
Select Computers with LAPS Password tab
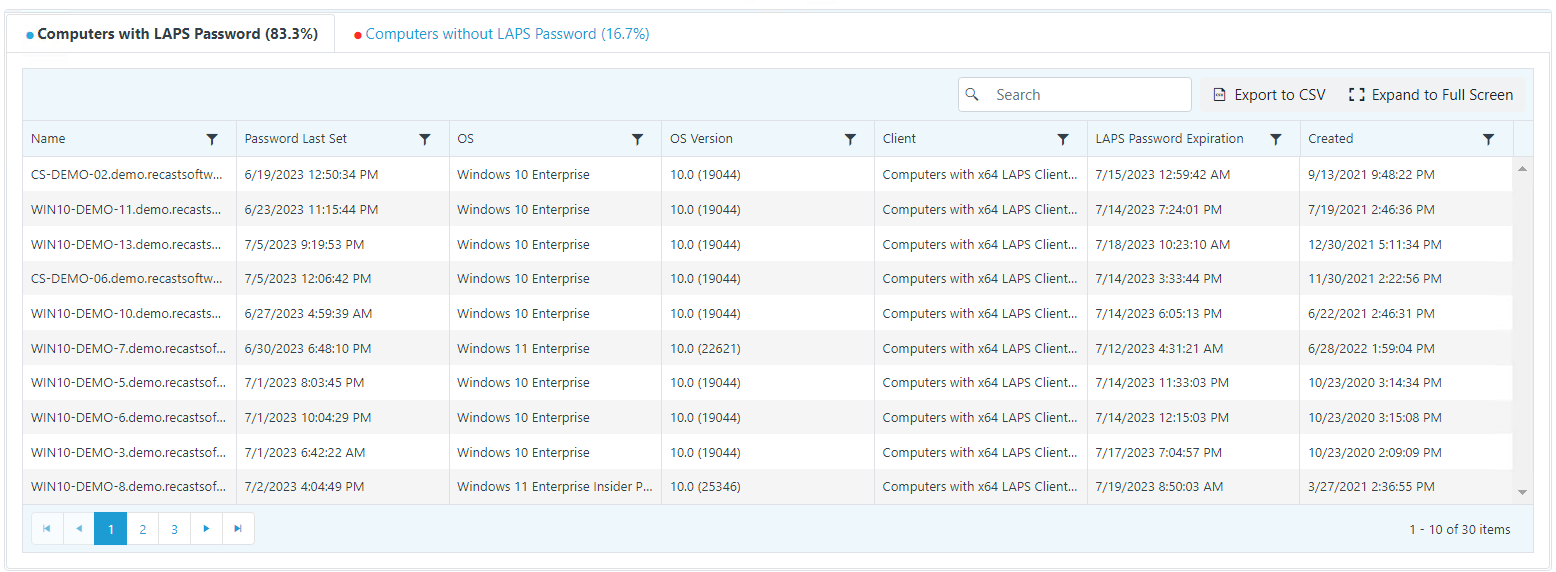(171, 34)
